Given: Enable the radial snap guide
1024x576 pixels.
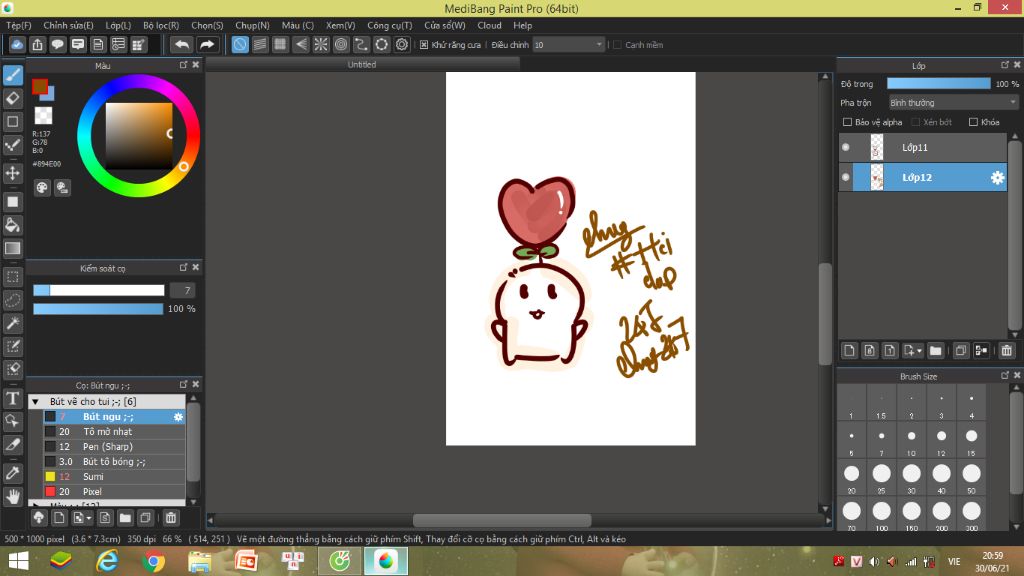Looking at the screenshot, I should coord(321,44).
